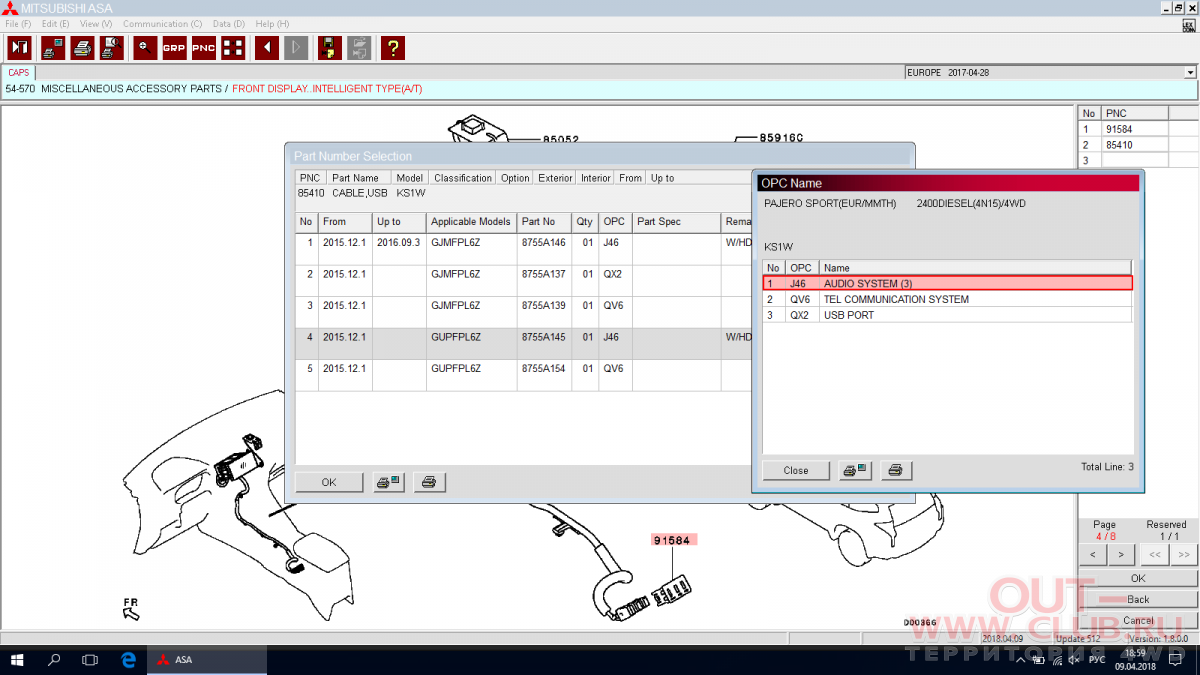Click Close in the OPC Name dialog
The width and height of the screenshot is (1200, 675).
point(796,470)
